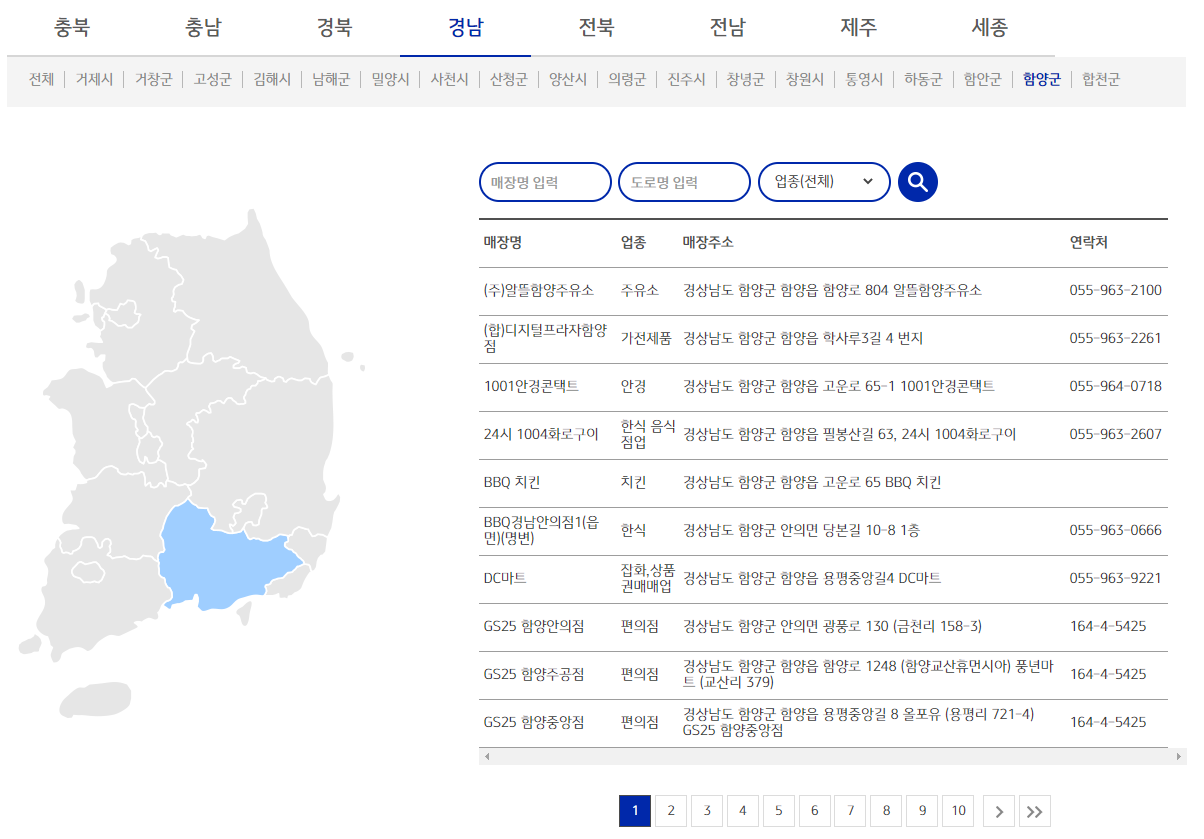Screen dimensions: 1204x839
Task: Click phone number 055-964-0718
Action: point(1116,386)
